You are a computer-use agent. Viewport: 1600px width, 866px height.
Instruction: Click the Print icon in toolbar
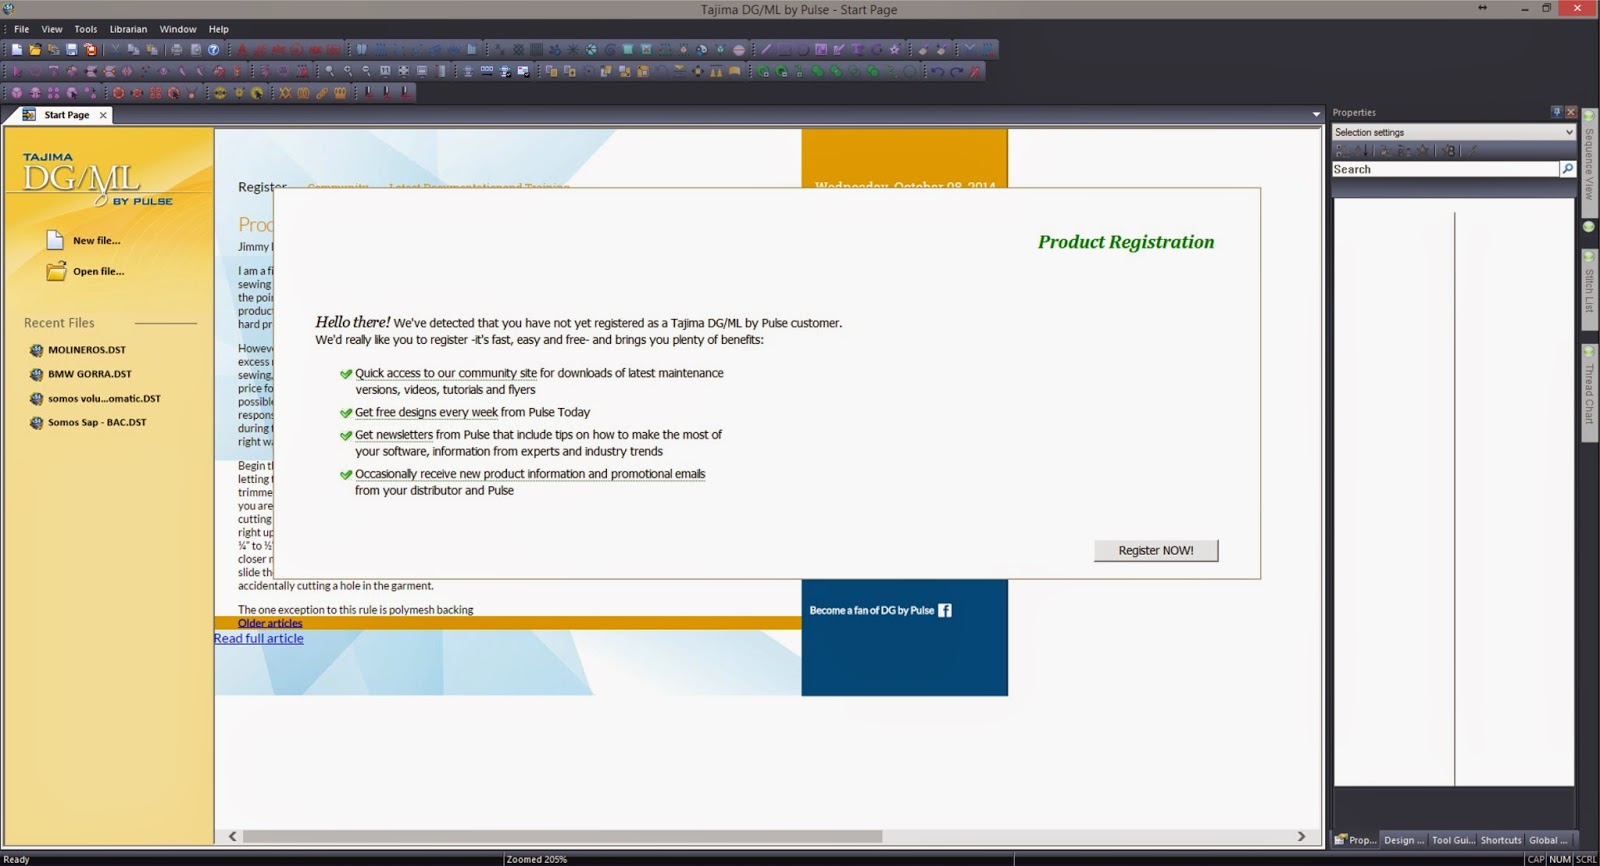[176, 49]
